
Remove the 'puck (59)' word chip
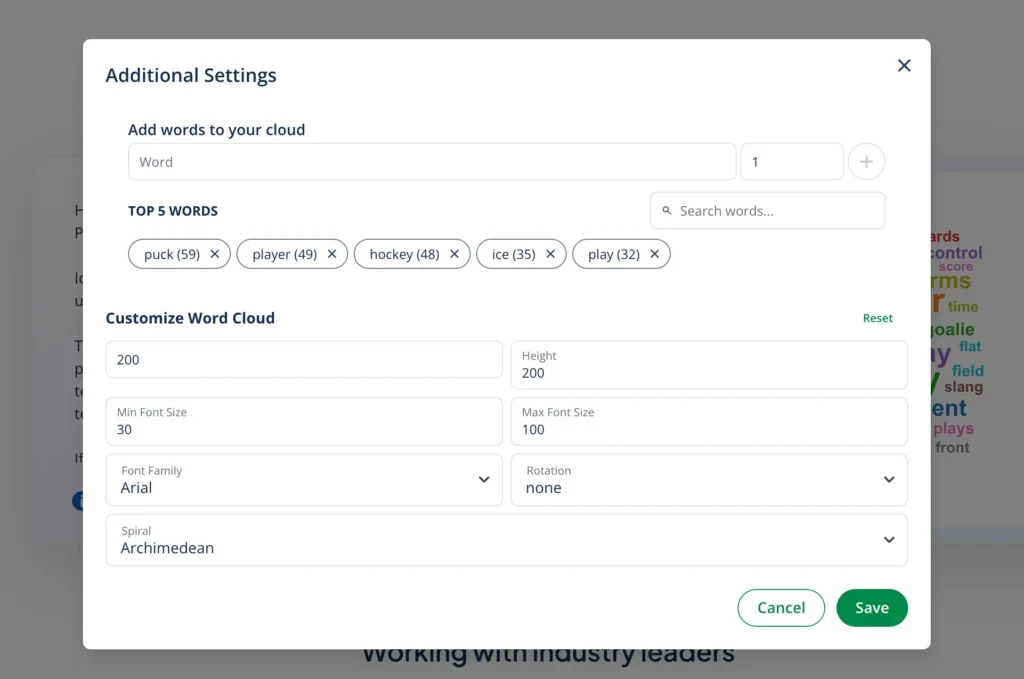pyautogui.click(x=215, y=254)
